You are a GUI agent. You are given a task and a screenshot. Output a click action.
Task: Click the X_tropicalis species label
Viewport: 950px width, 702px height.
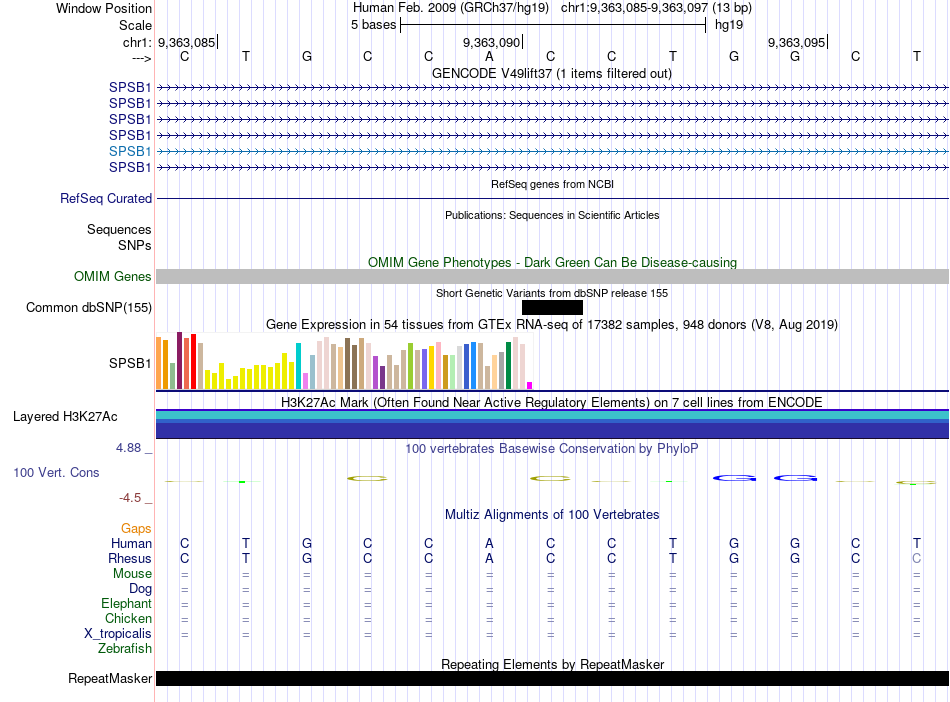pos(118,634)
